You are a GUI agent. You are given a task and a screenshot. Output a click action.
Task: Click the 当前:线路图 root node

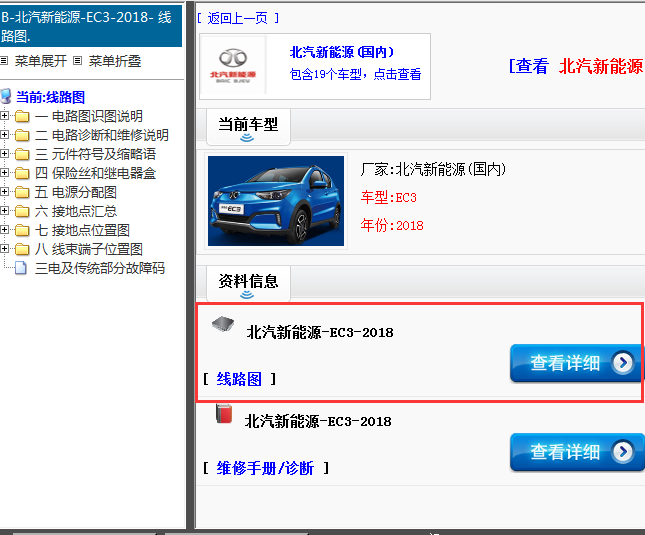51,97
